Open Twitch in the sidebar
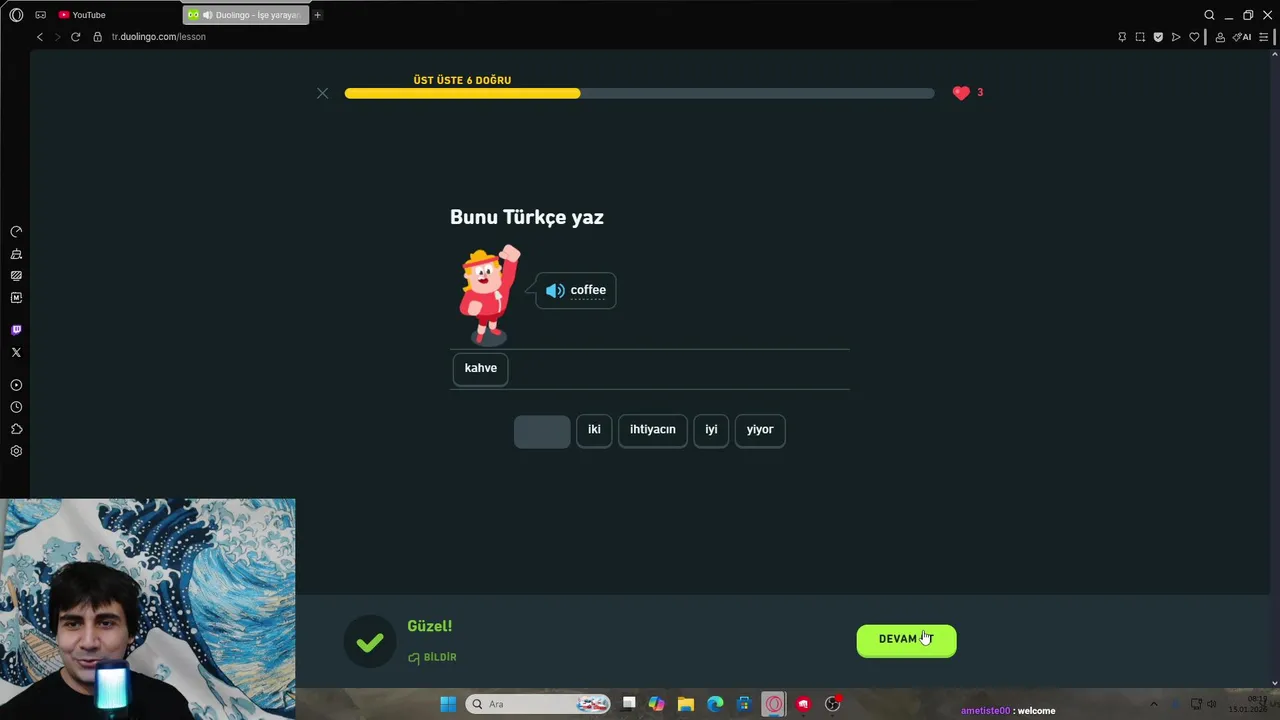1280x720 pixels. coord(16,330)
